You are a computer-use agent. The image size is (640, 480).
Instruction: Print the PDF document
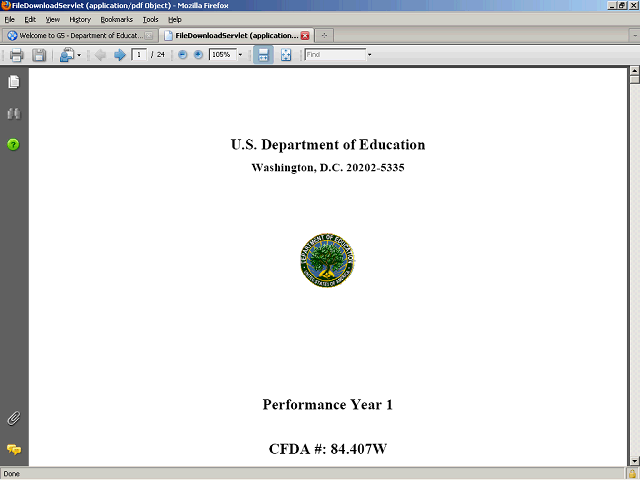coord(16,55)
